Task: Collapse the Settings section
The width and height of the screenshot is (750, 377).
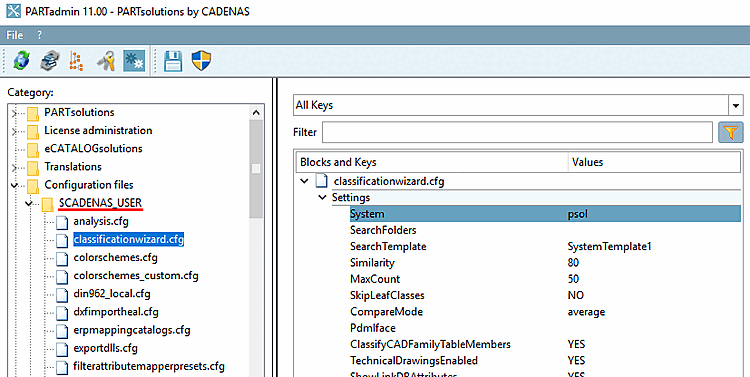Action: pyautogui.click(x=322, y=198)
